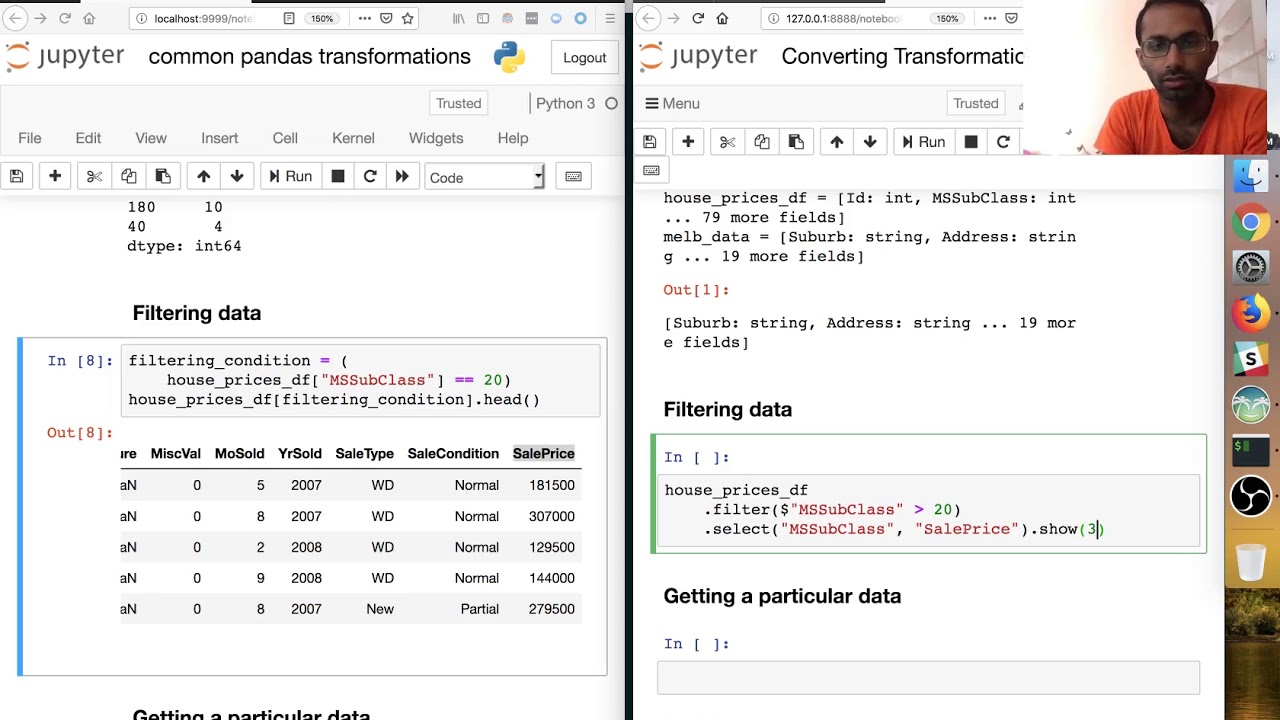1280x720 pixels.
Task: Open the Insert menu
Action: point(220,138)
